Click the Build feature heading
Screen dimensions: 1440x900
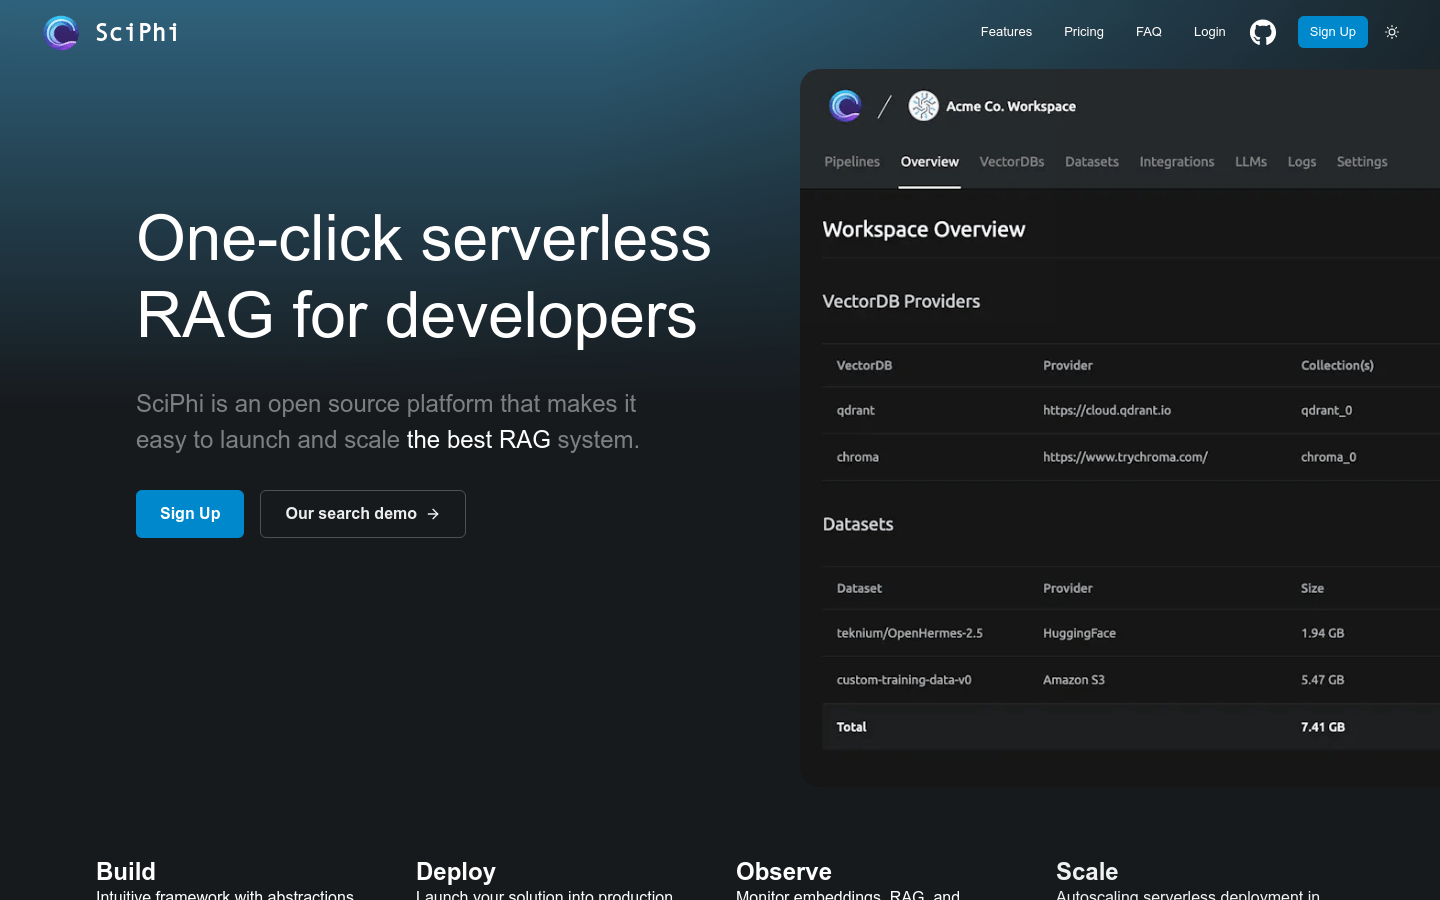click(126, 871)
